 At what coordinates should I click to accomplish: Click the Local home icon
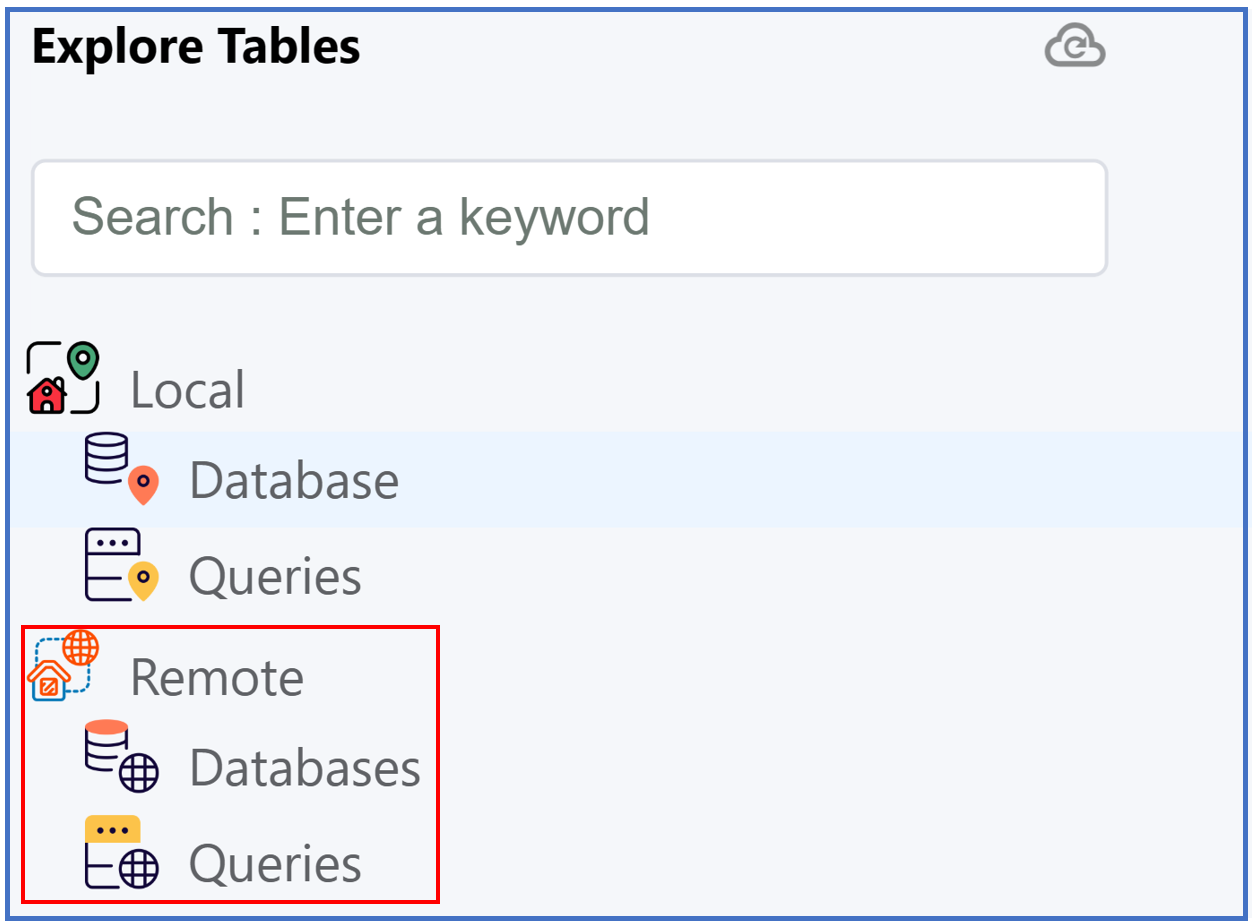click(48, 395)
